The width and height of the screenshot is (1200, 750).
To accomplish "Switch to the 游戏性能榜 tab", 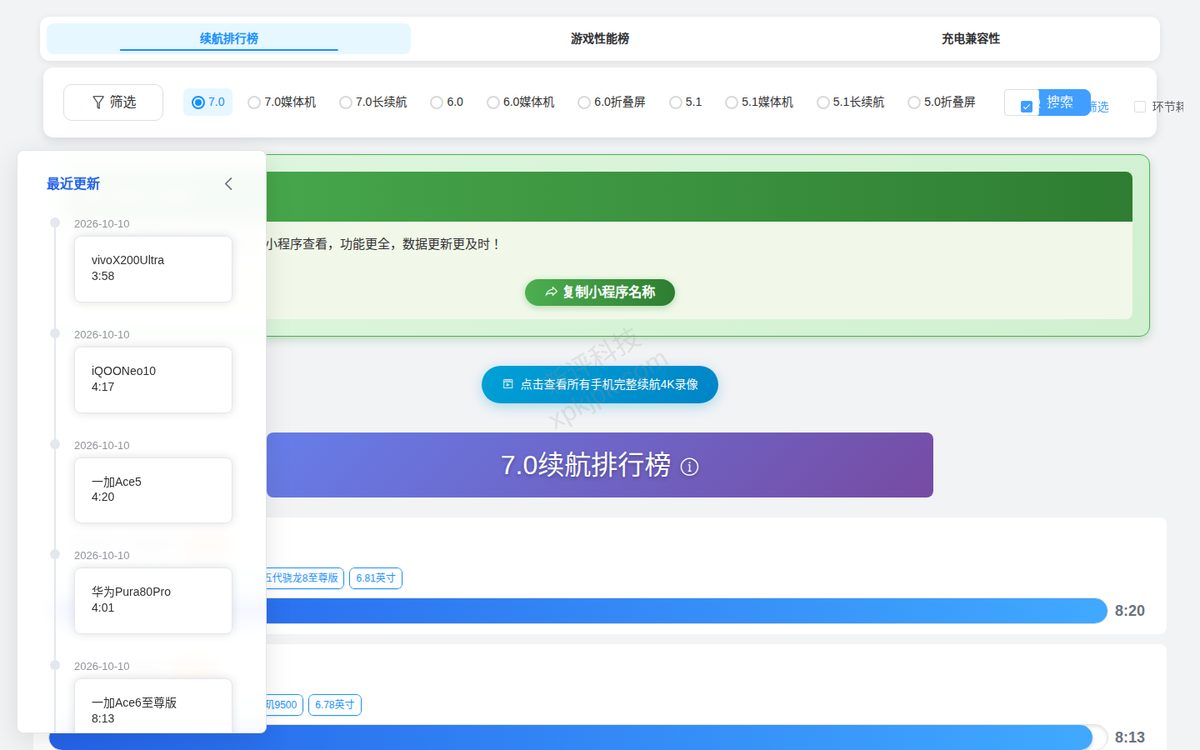I will [600, 38].
